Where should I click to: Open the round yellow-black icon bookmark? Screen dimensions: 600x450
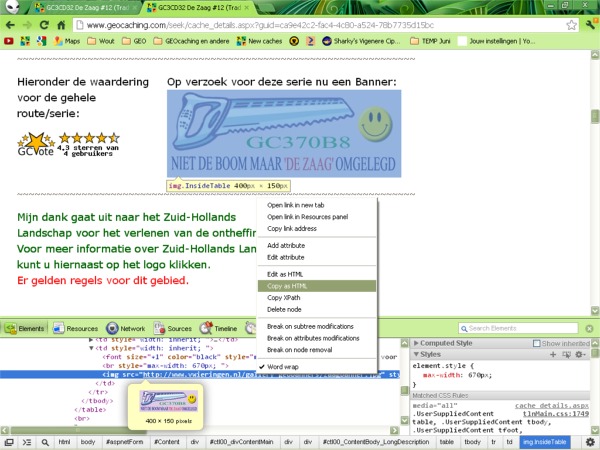coord(294,41)
